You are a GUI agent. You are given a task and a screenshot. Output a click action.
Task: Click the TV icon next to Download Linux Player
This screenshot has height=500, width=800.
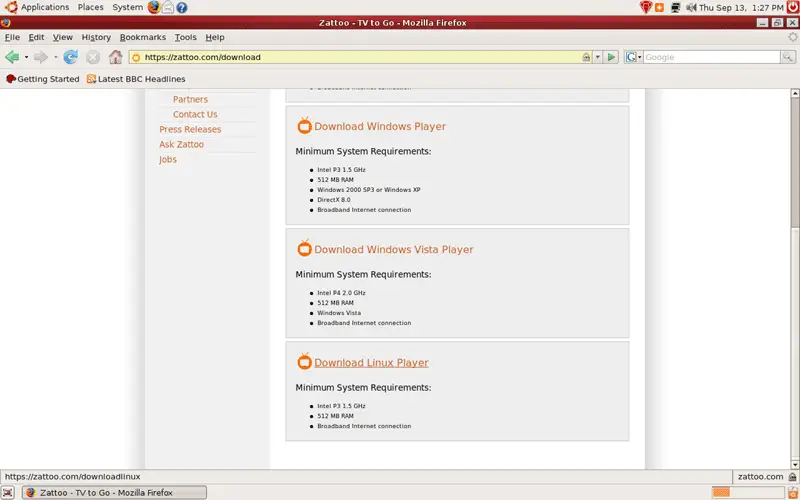pyautogui.click(x=305, y=362)
